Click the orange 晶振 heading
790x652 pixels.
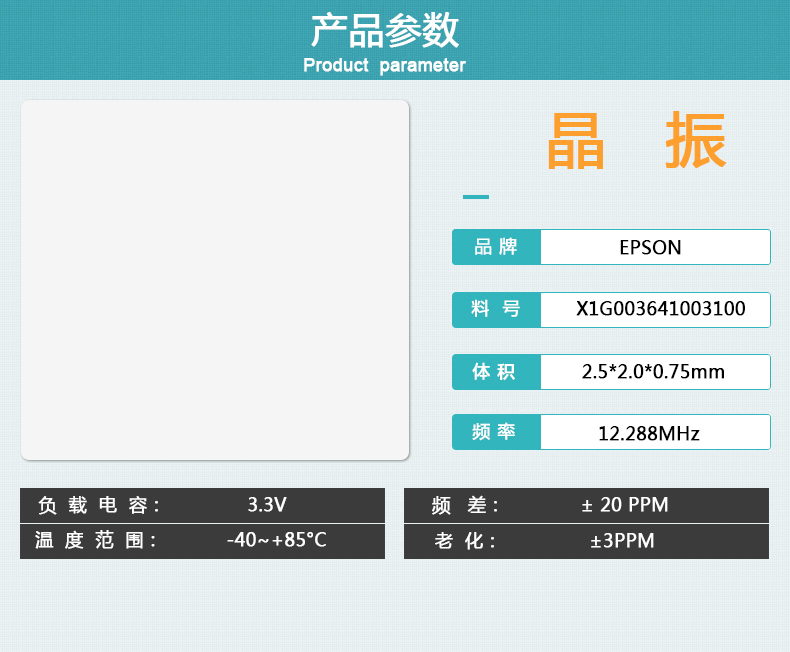coord(636,142)
